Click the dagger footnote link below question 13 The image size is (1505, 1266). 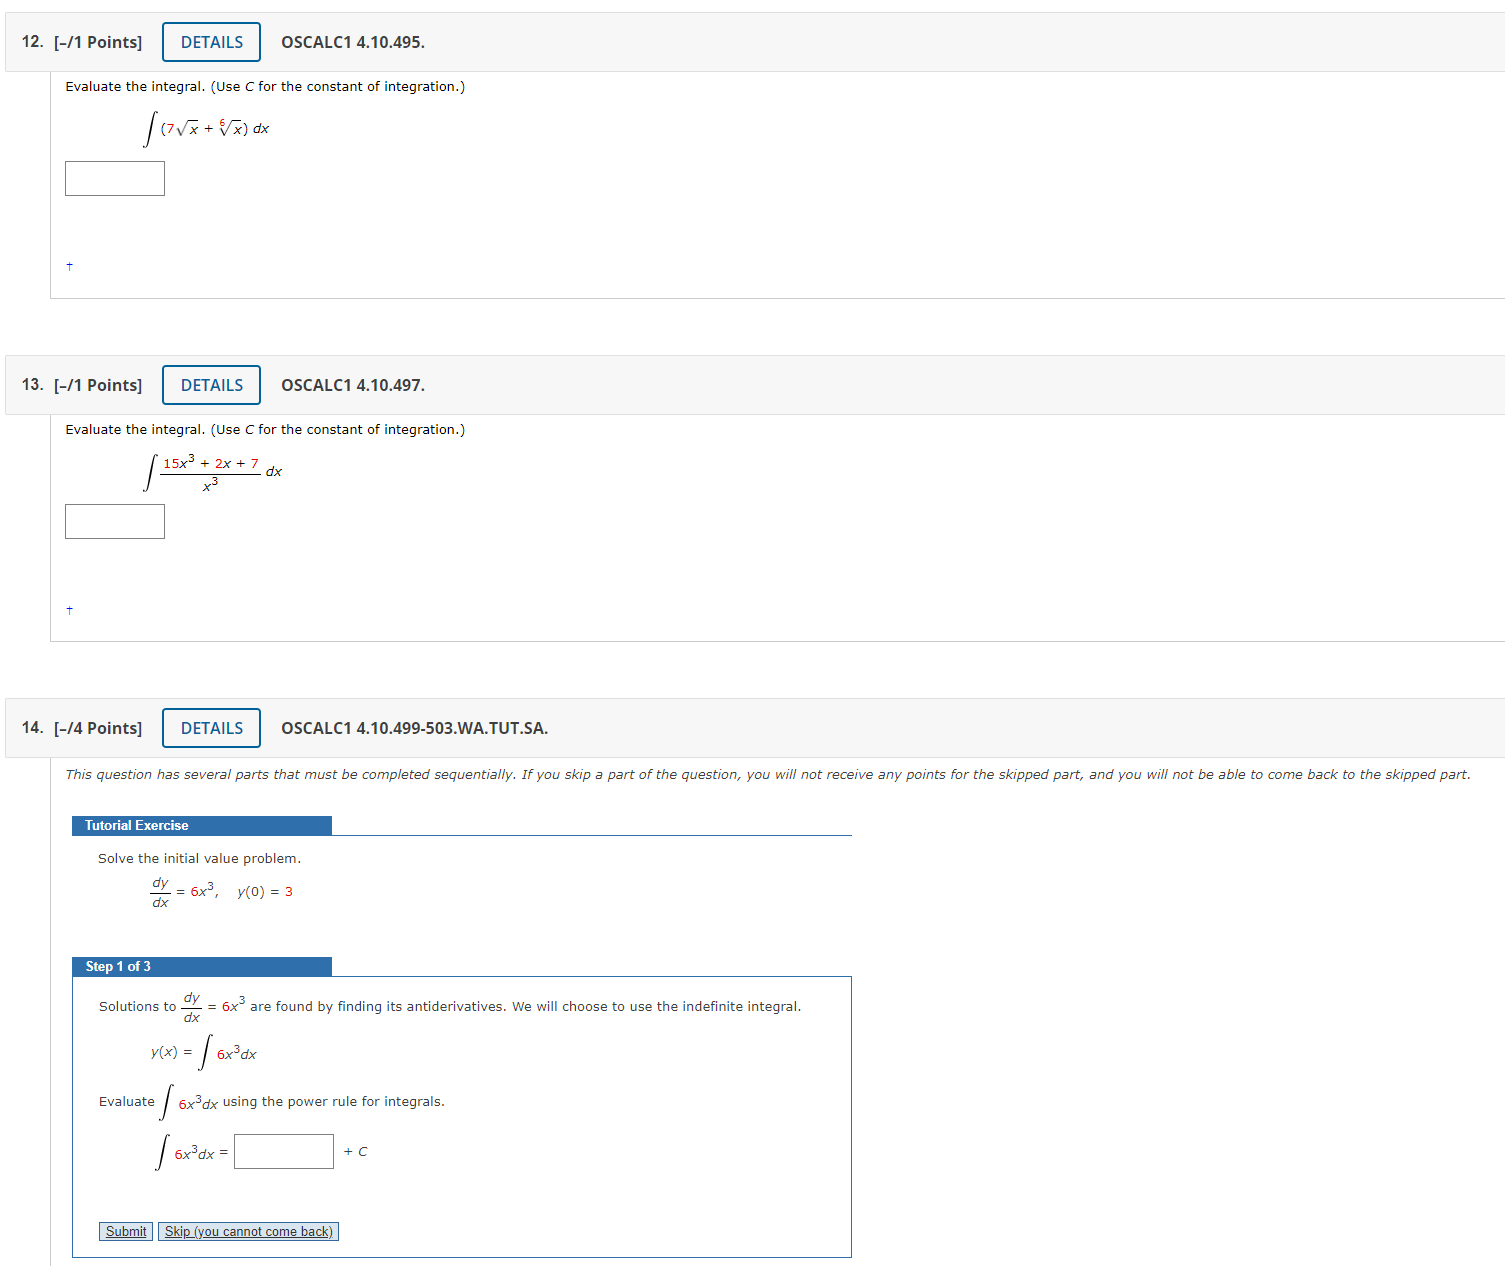coord(69,609)
